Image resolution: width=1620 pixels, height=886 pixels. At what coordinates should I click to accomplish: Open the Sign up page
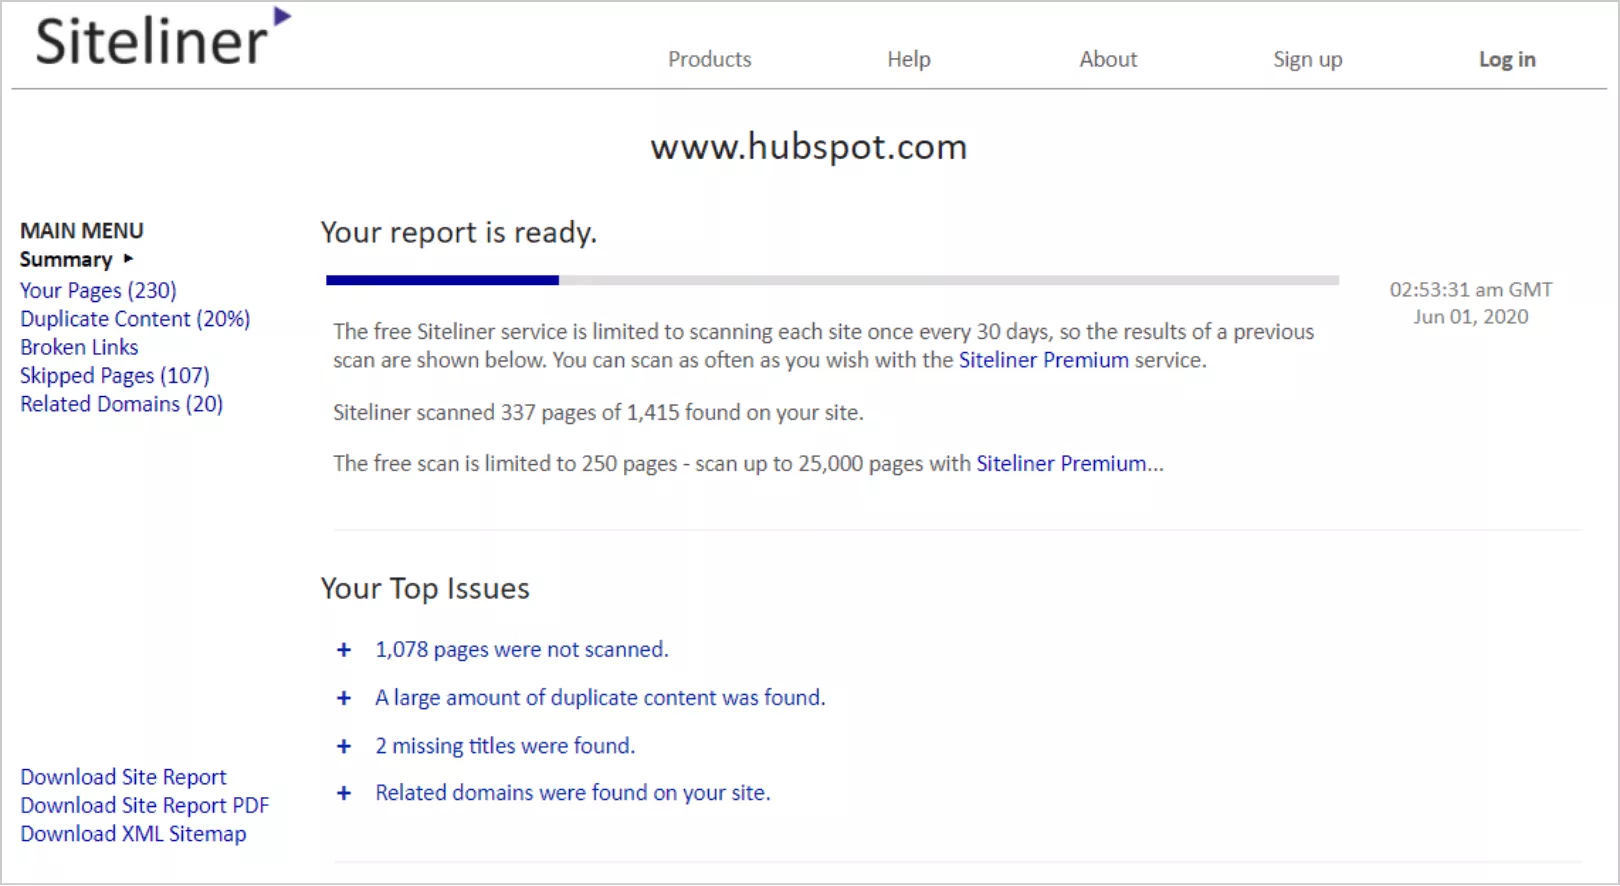tap(1307, 59)
